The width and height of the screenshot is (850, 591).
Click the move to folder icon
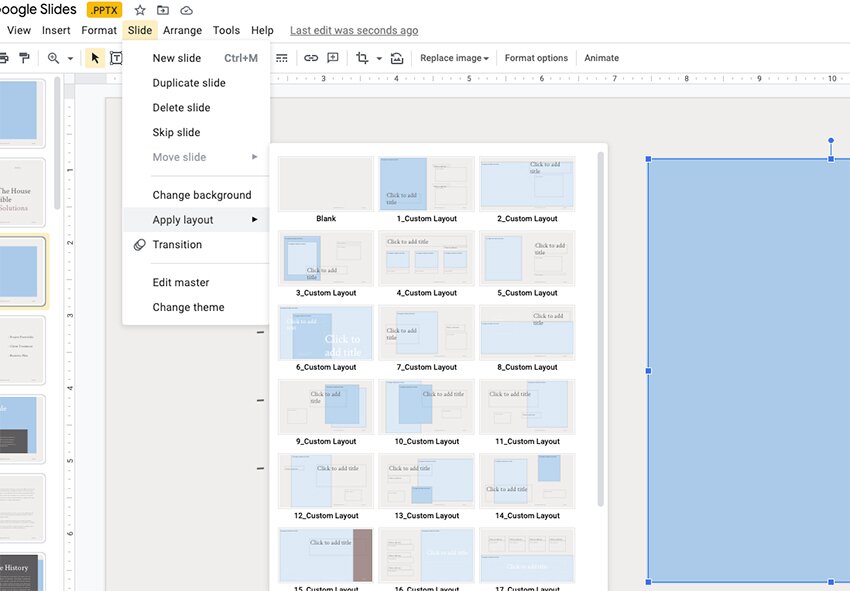(x=163, y=10)
